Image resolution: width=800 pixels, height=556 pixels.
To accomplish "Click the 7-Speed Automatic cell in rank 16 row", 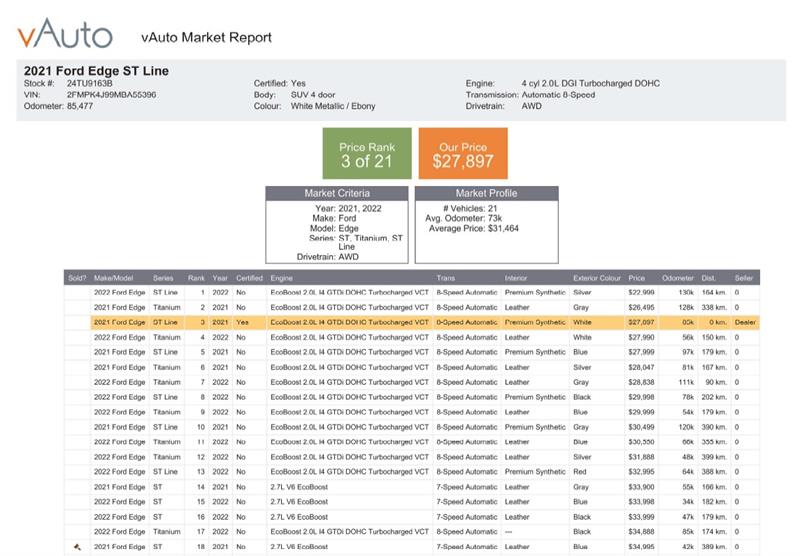I will (x=466, y=517).
